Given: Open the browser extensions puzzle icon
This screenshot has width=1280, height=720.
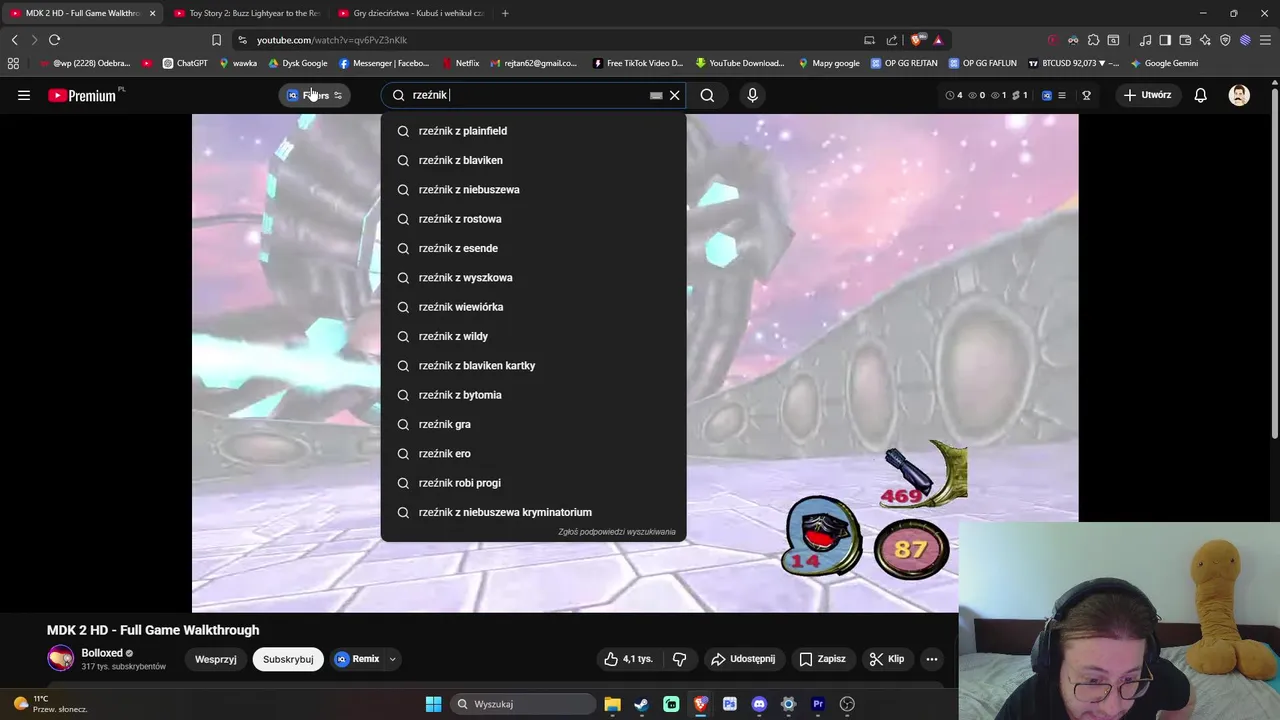Looking at the screenshot, I should click(1093, 40).
